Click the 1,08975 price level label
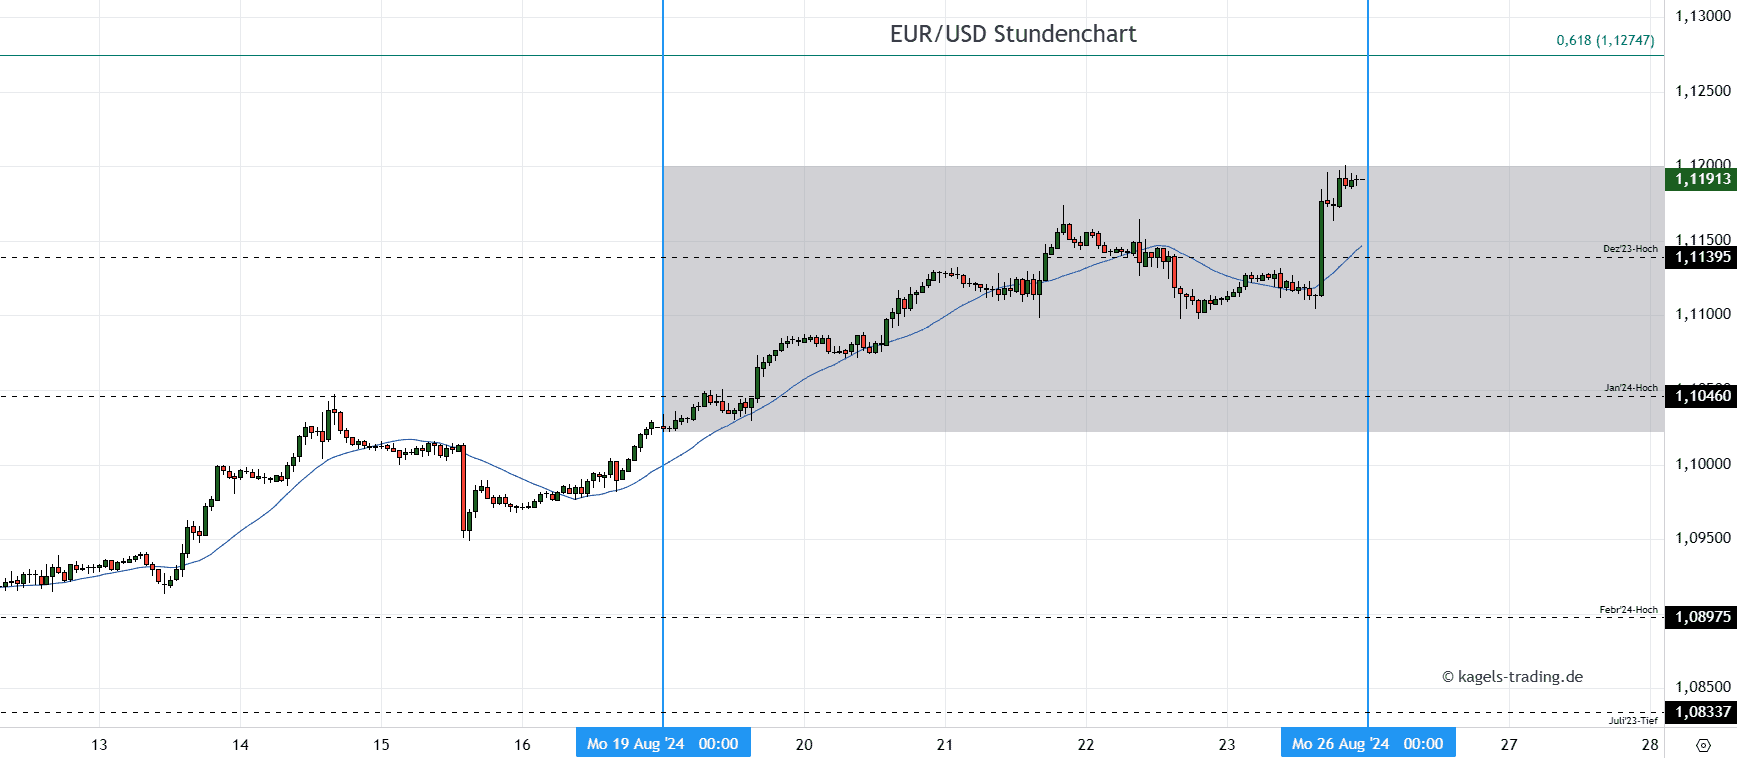This screenshot has width=1737, height=758. (1701, 617)
